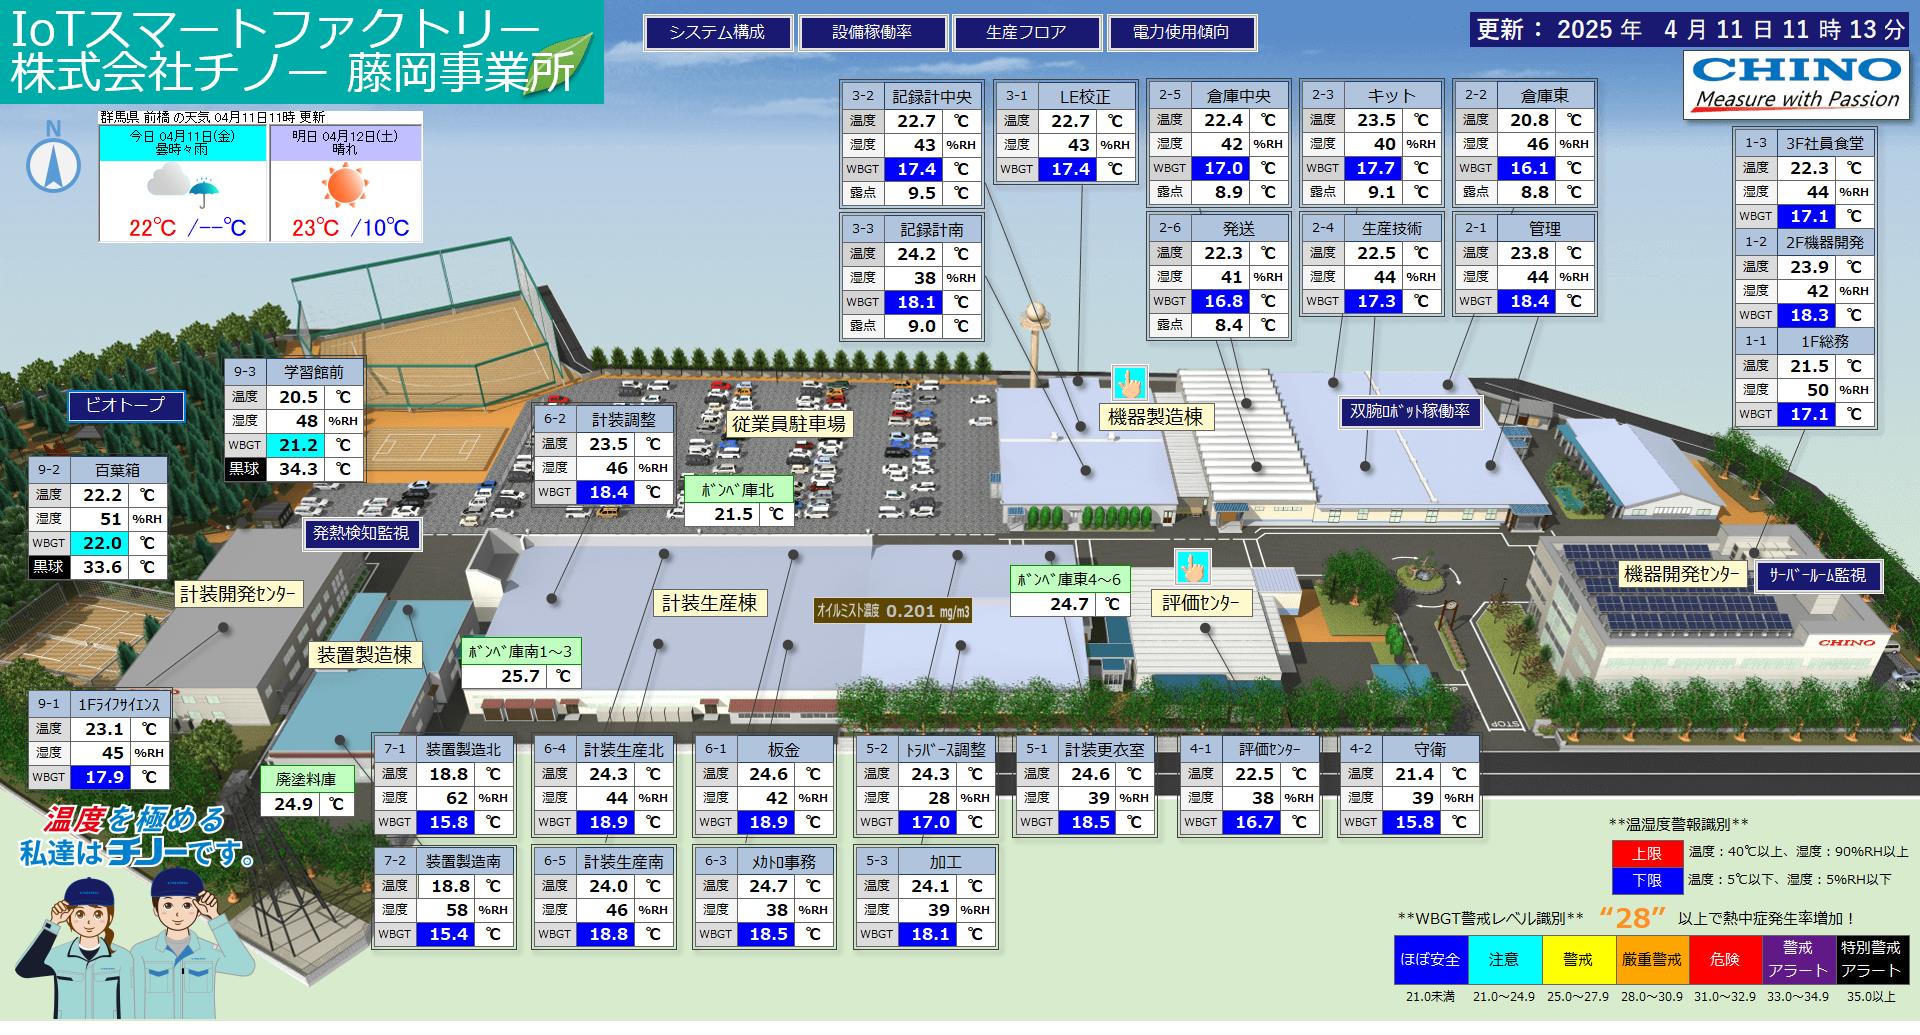Click the 2-1 管理 panel header
This screenshot has height=1035, width=1920.
pyautogui.click(x=1525, y=229)
